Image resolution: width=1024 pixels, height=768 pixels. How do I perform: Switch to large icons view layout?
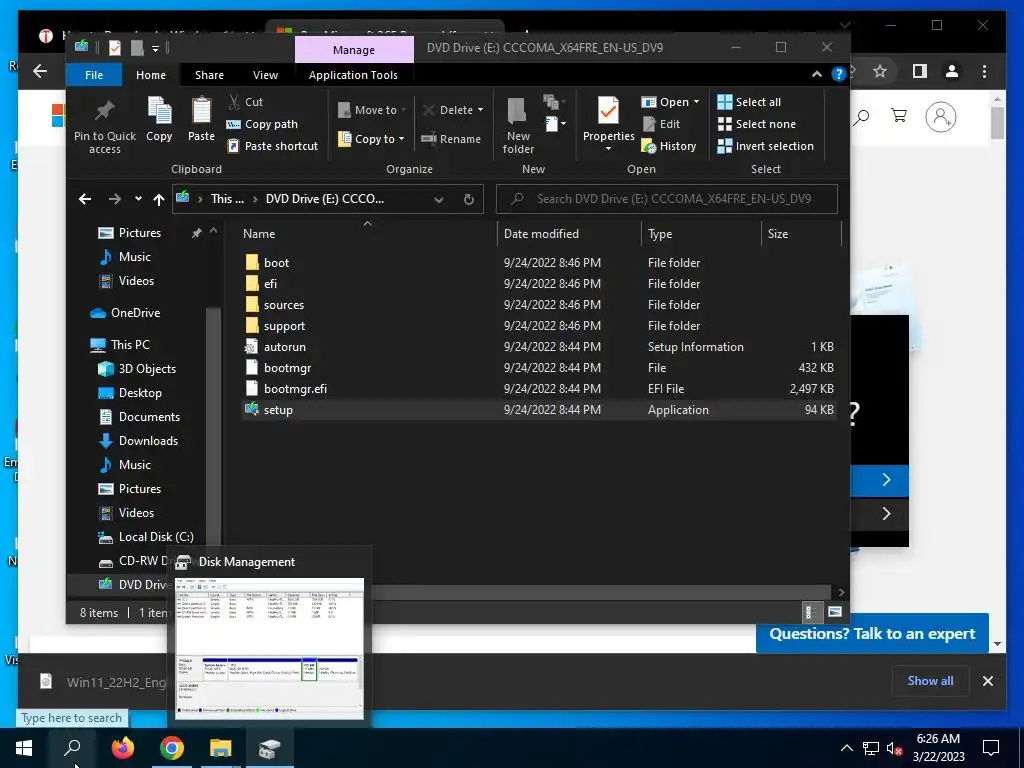(x=834, y=612)
